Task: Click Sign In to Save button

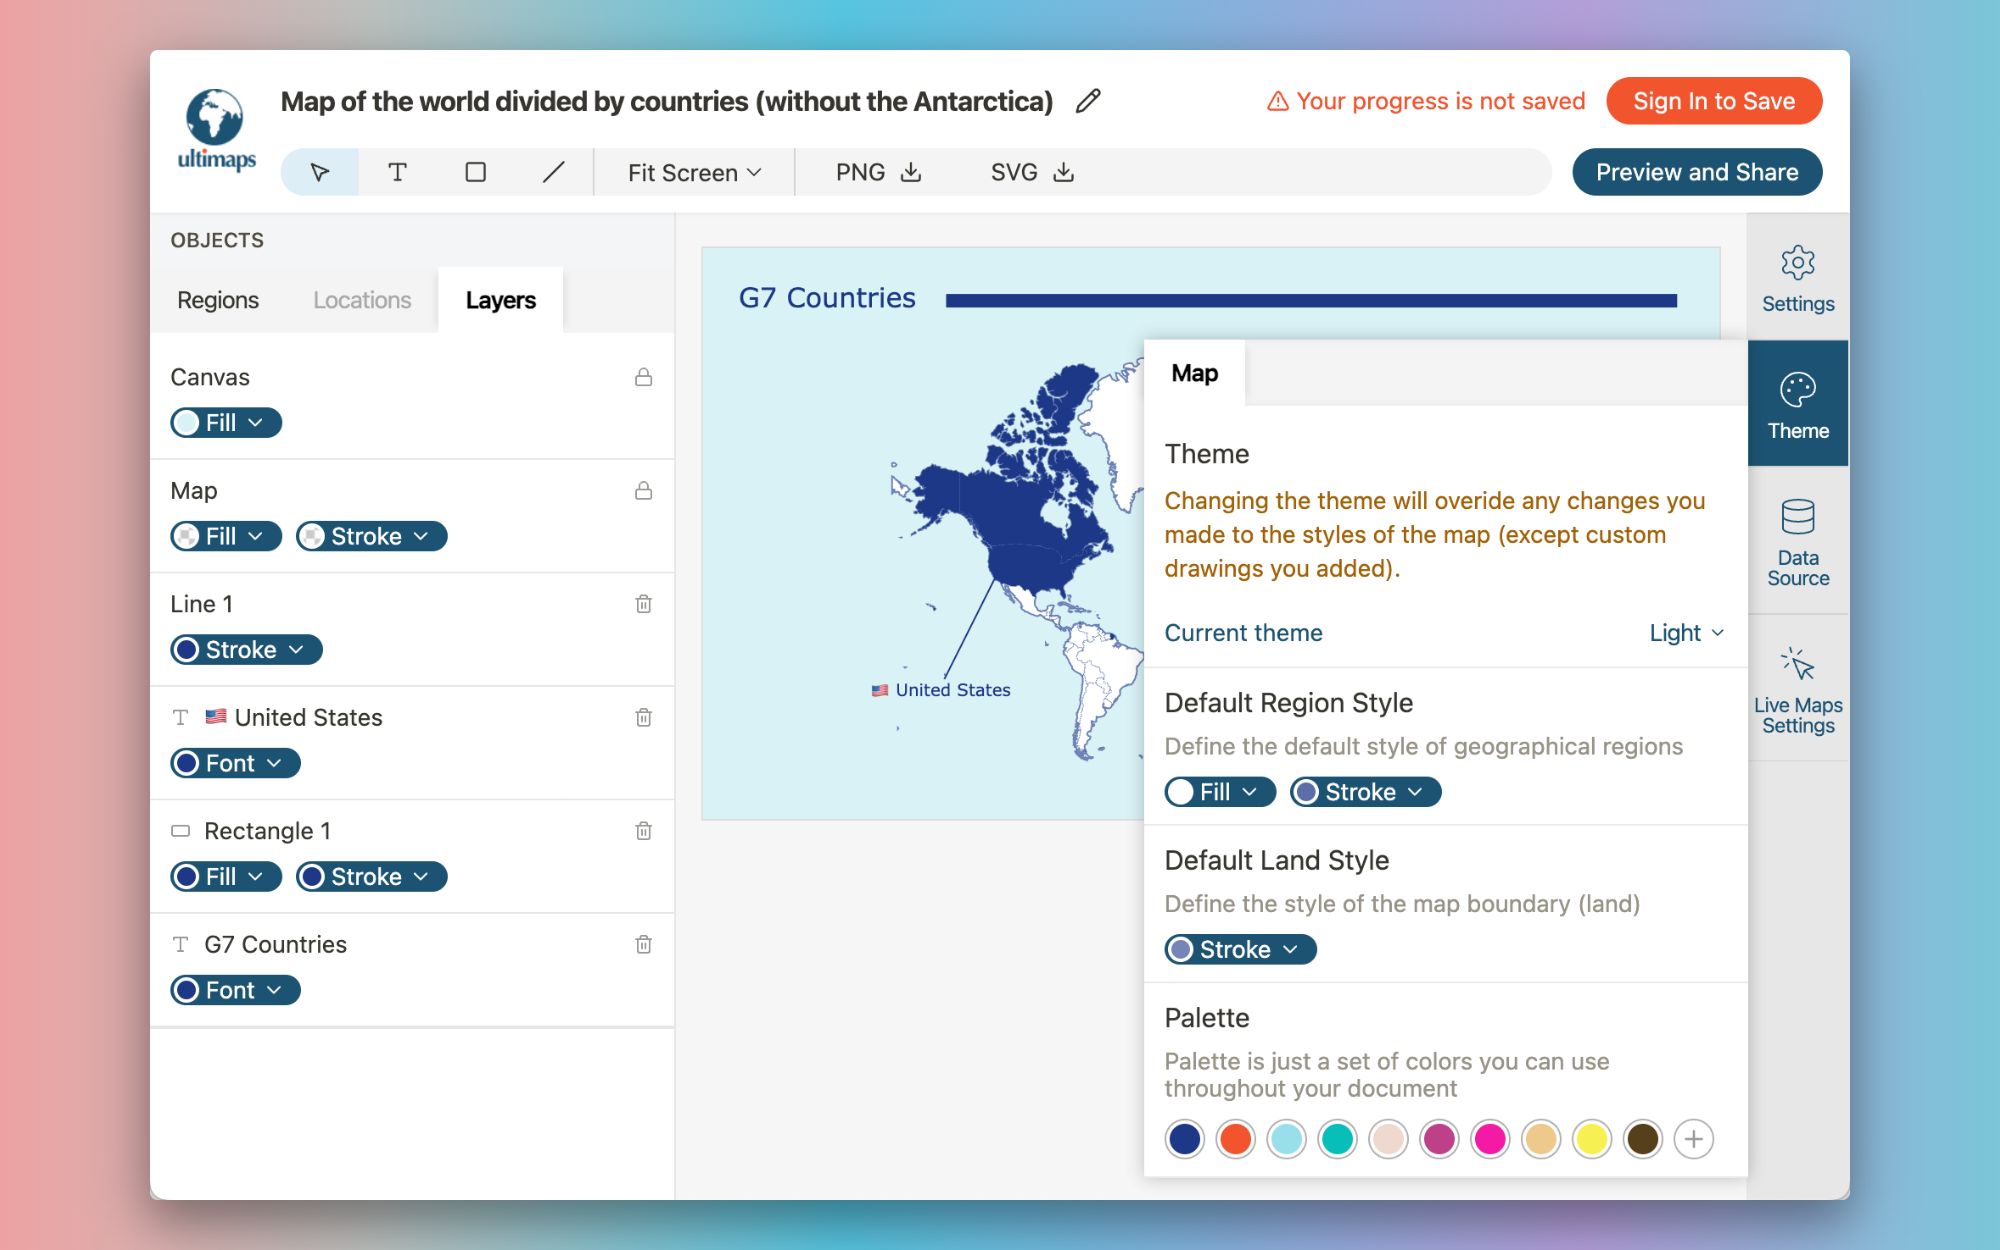Action: (1713, 101)
